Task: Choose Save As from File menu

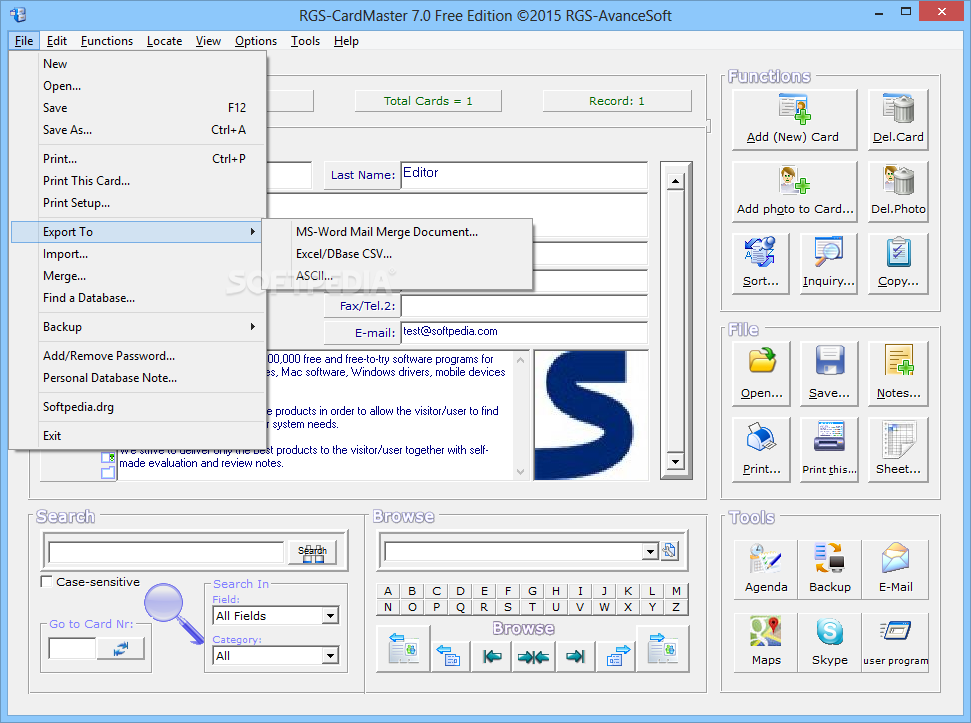Action: tap(136, 130)
